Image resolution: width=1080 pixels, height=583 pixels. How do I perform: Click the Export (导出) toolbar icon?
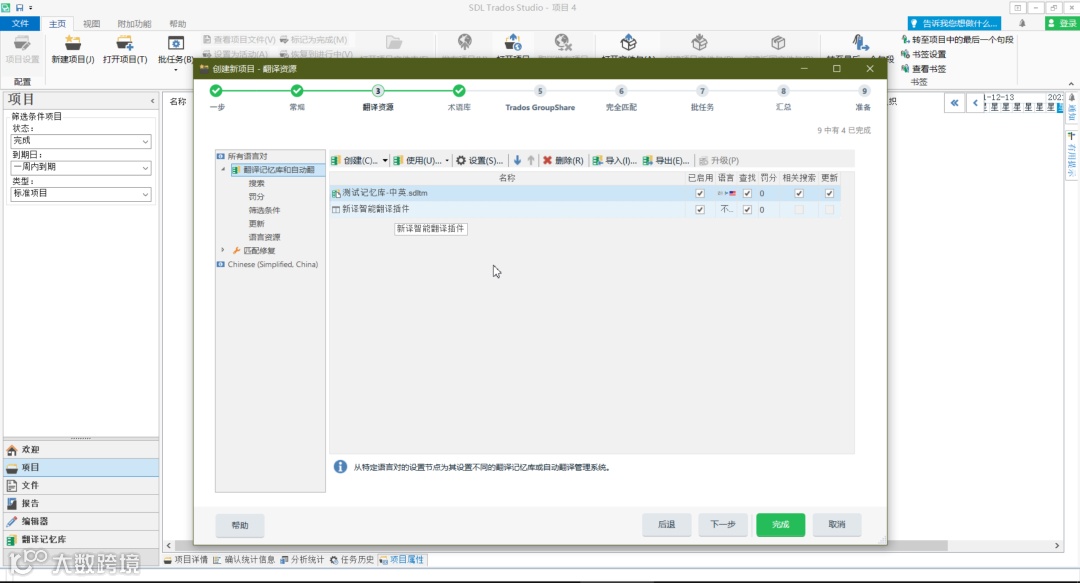(647, 161)
